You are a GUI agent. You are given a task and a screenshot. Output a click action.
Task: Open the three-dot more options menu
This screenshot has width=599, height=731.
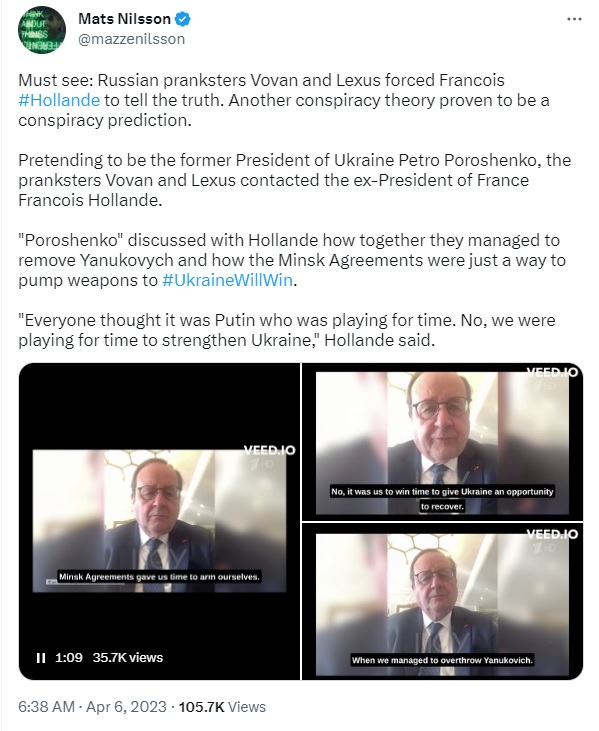pyautogui.click(x=574, y=19)
